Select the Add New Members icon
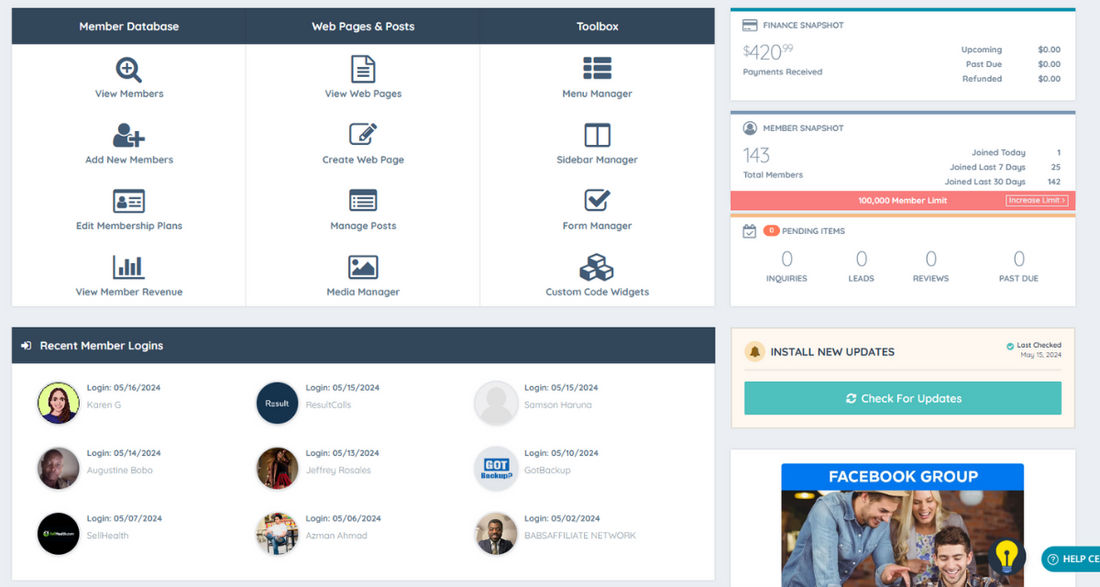The image size is (1100, 587). click(129, 135)
